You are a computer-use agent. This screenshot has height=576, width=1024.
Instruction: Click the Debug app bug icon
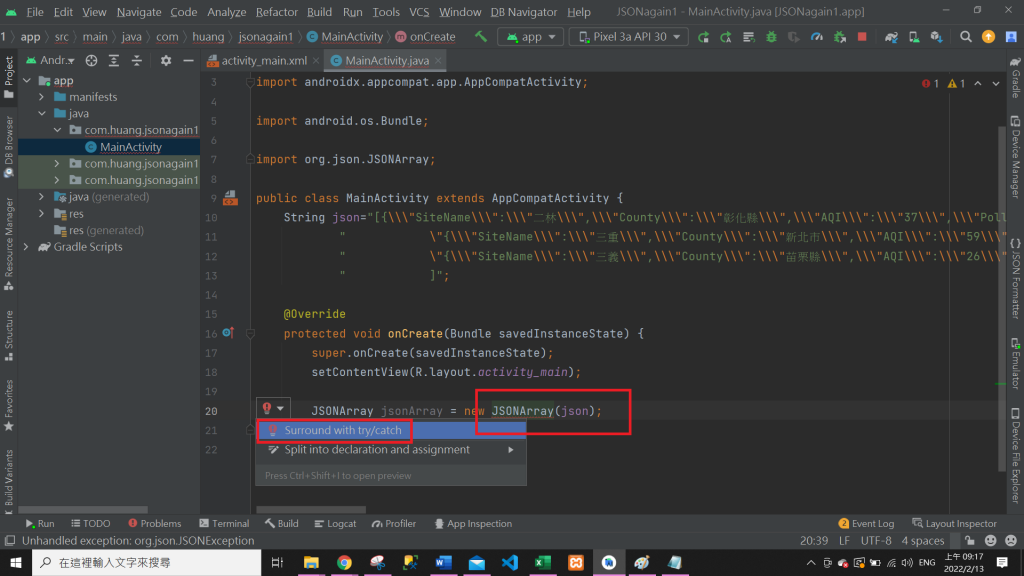(771, 37)
